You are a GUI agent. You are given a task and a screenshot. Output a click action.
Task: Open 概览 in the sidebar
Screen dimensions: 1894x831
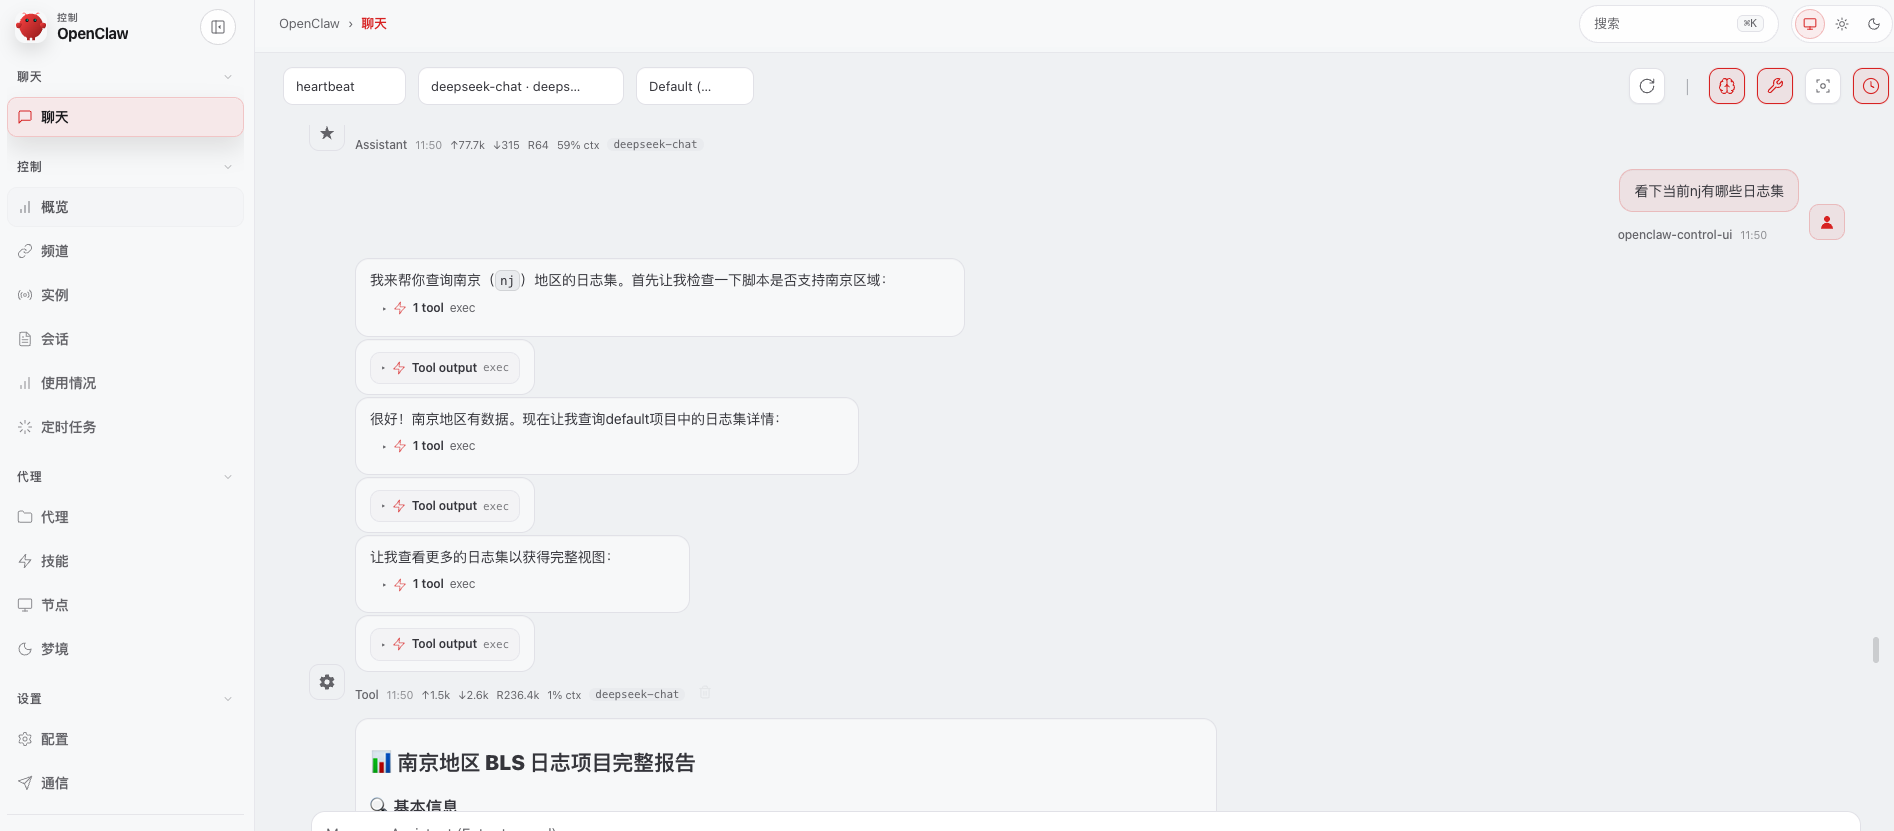point(55,207)
